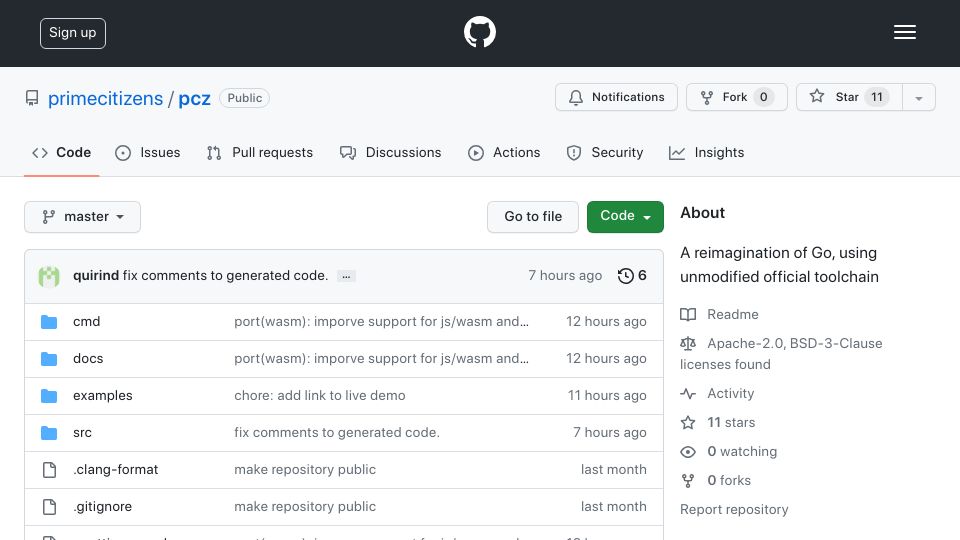Open the quirind author link
The image size is (960, 540).
(96, 276)
